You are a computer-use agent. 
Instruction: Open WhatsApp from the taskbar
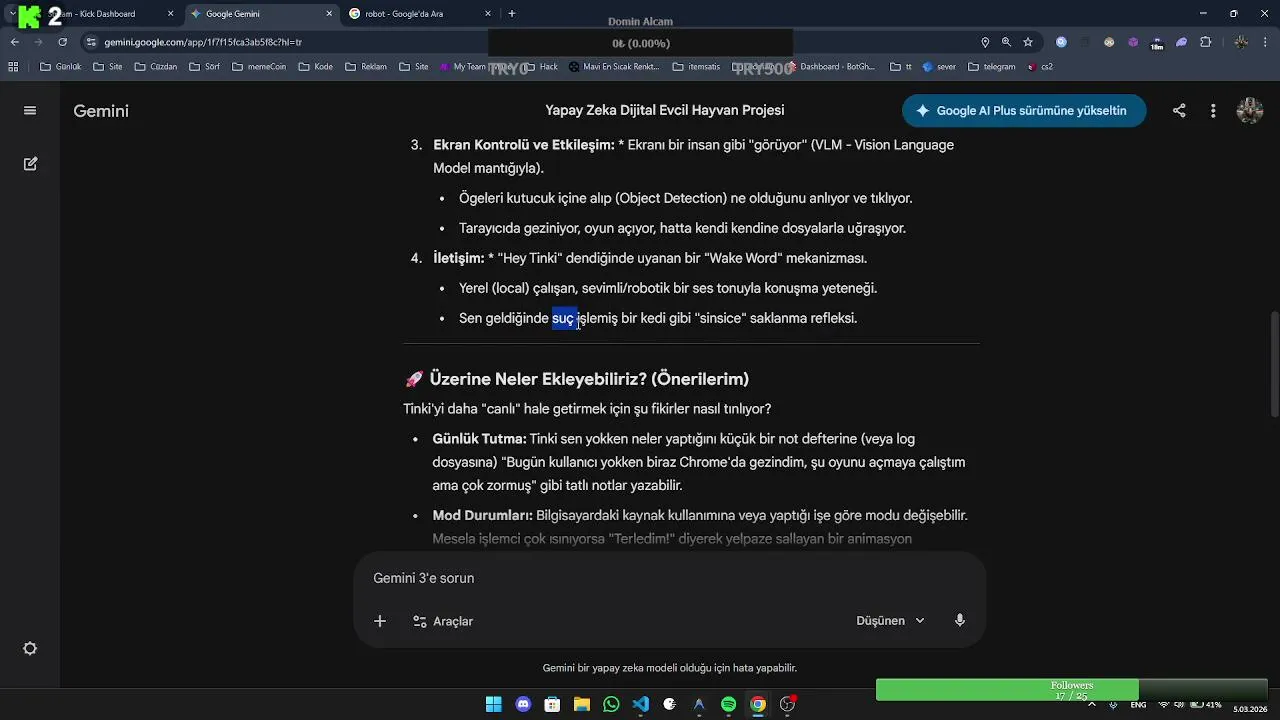tap(611, 704)
